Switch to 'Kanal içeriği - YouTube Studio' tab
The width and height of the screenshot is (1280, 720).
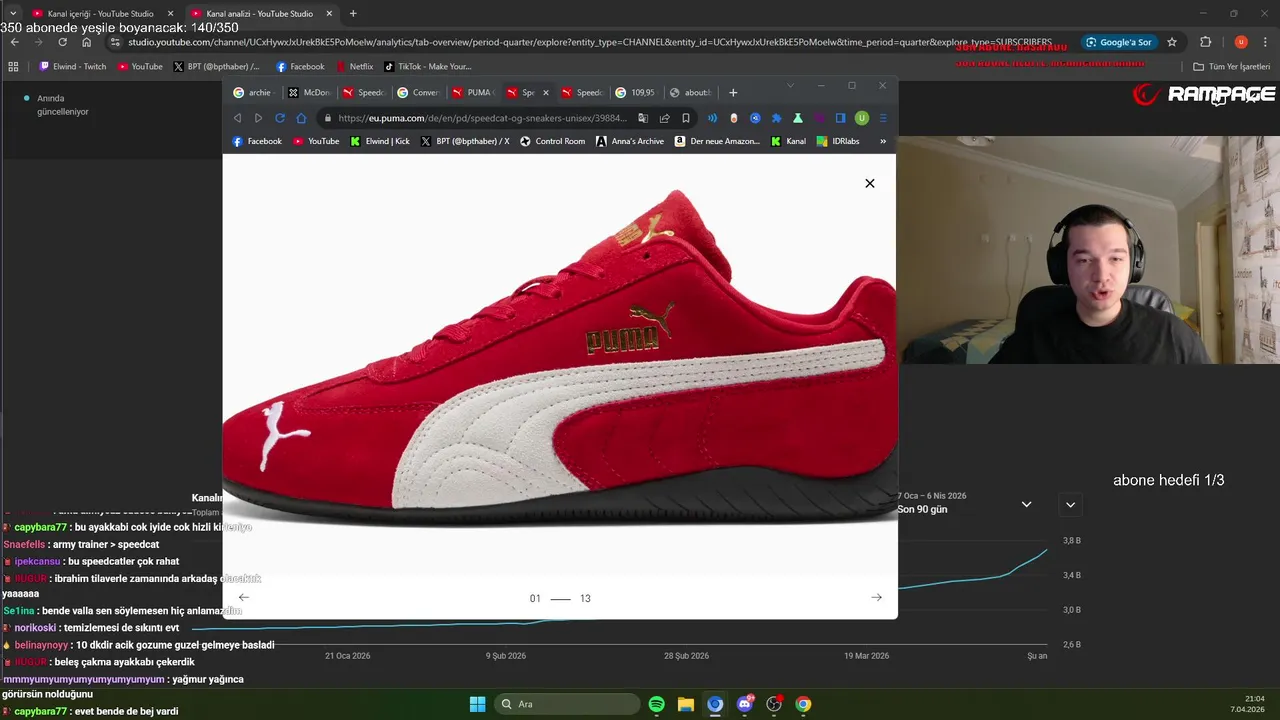[100, 14]
